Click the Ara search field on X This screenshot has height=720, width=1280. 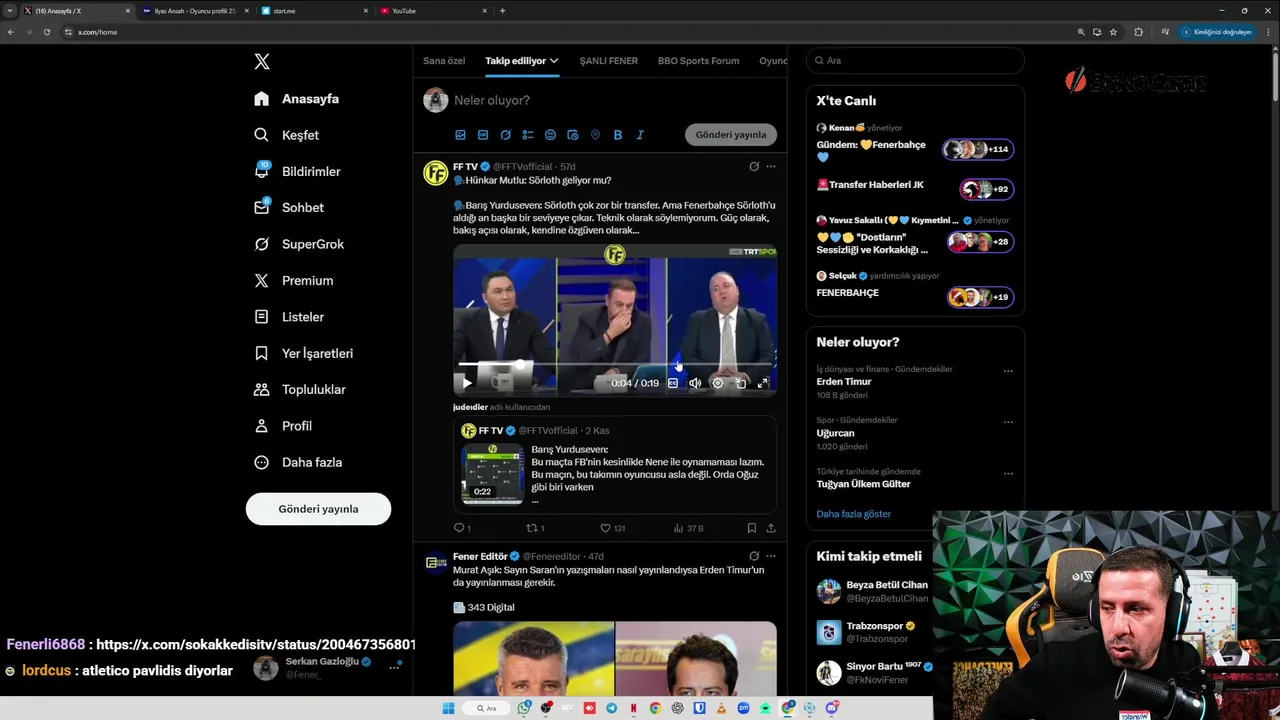coord(915,61)
